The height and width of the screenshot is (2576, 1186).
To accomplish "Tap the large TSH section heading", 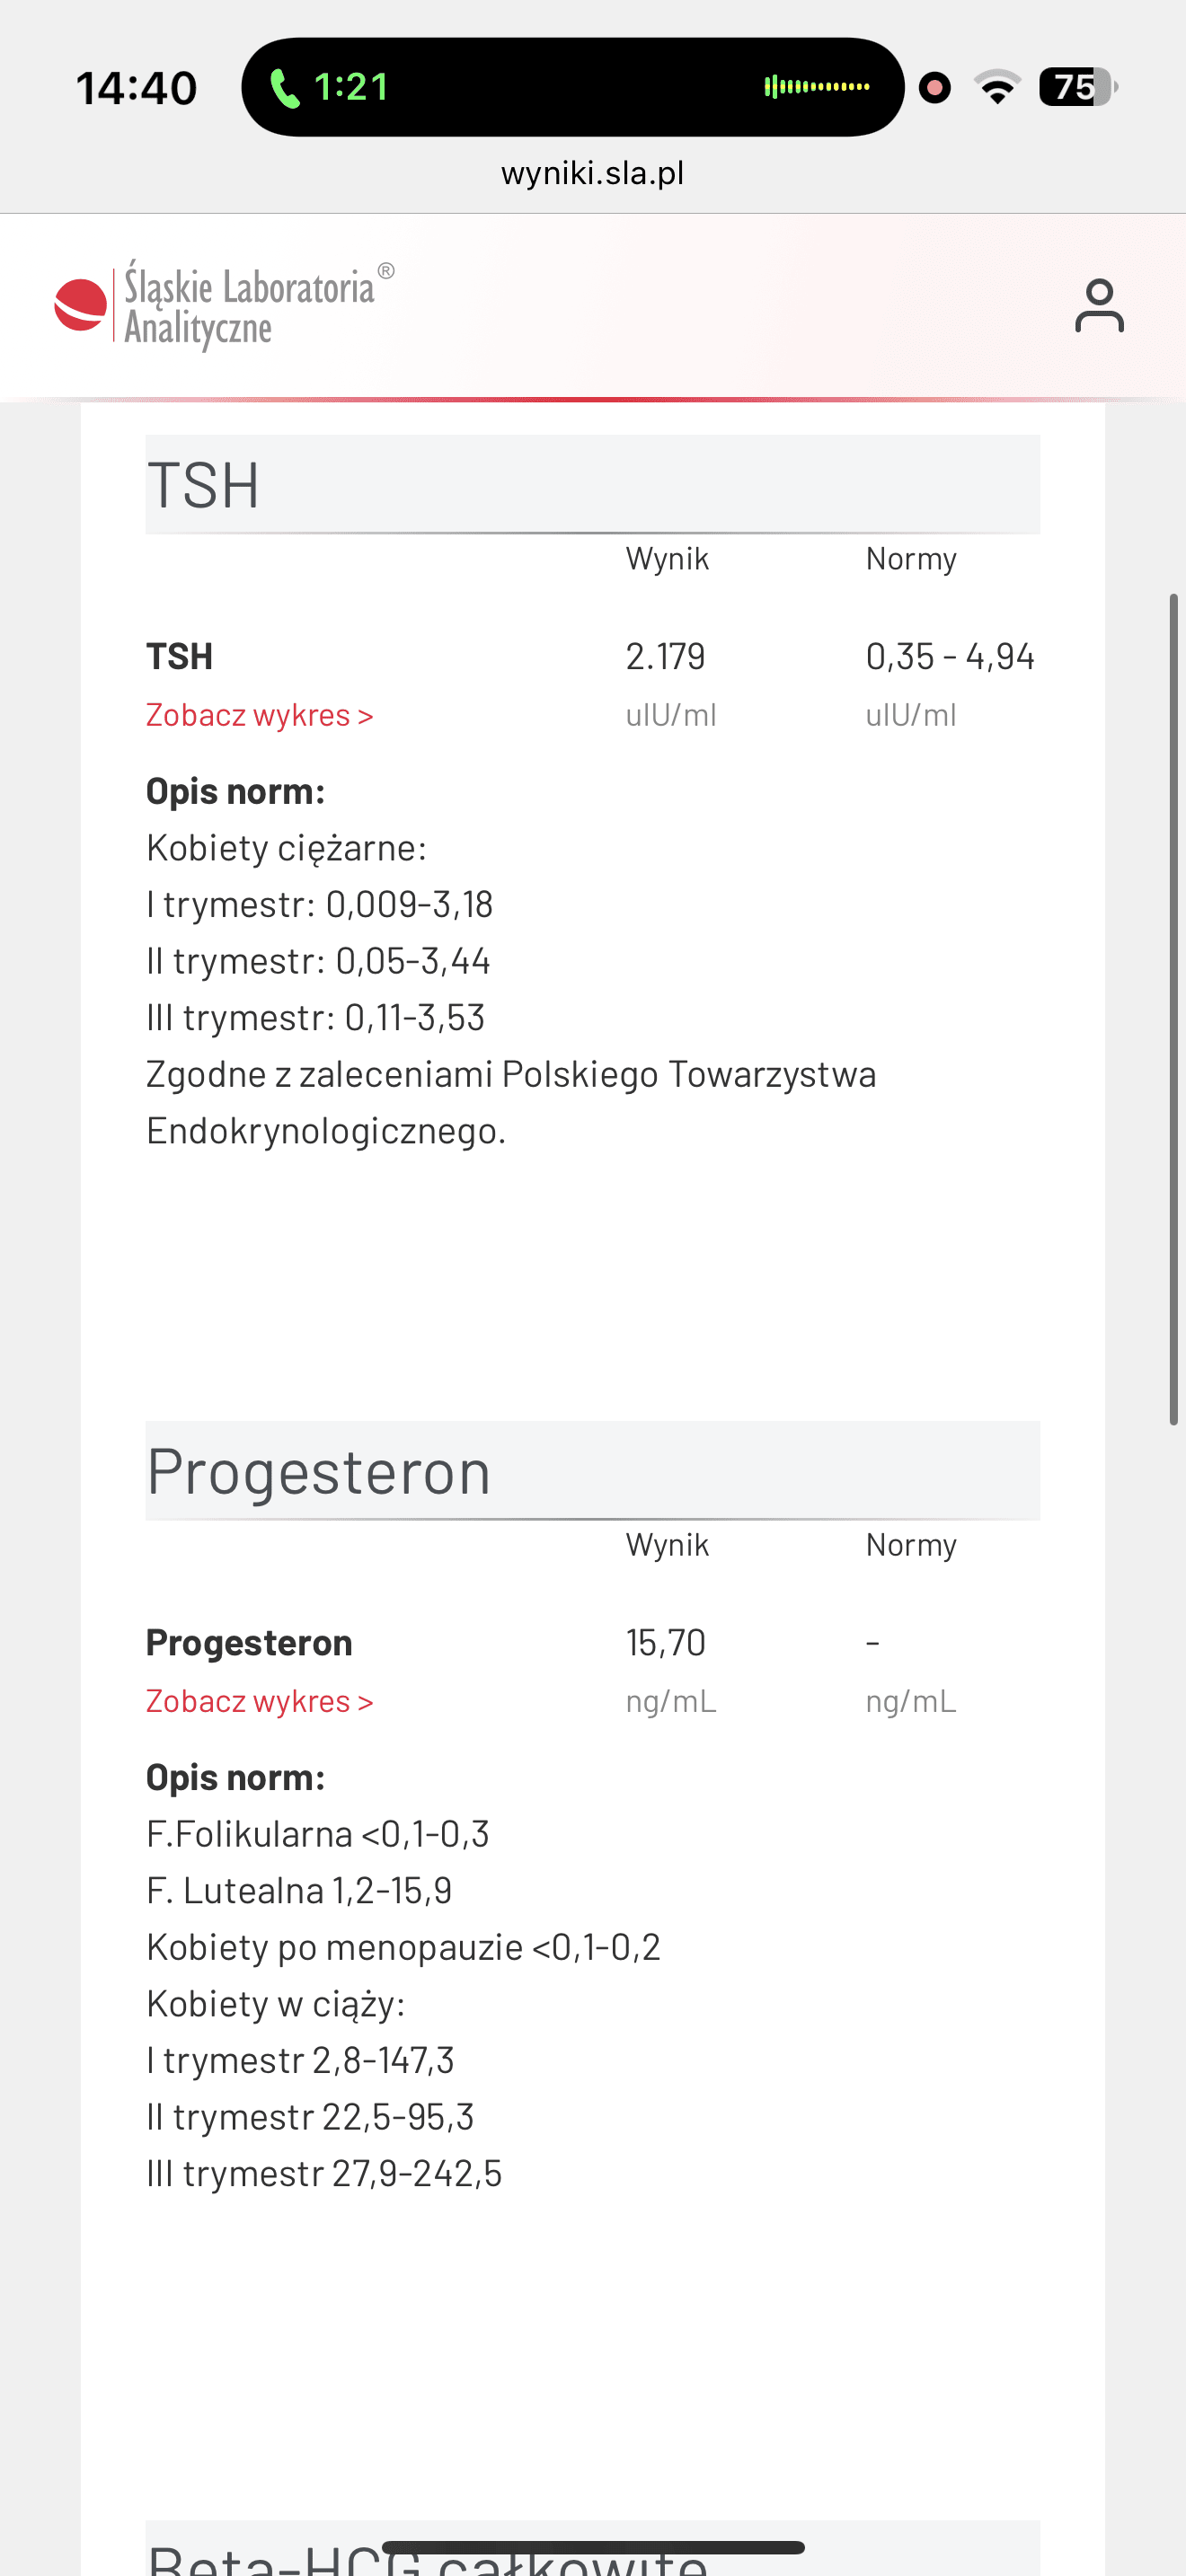I will [204, 486].
